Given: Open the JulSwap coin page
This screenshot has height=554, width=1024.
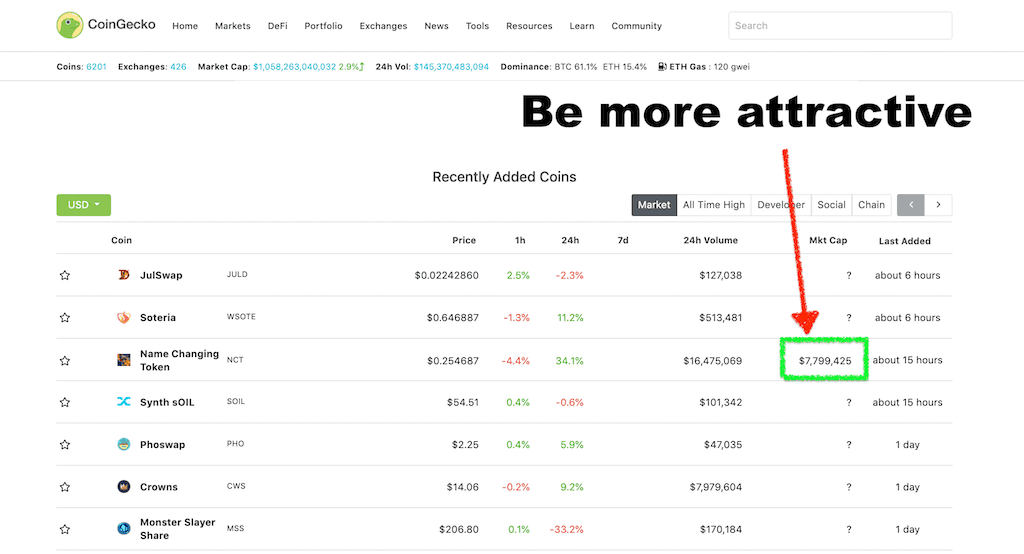Looking at the screenshot, I should [x=161, y=275].
